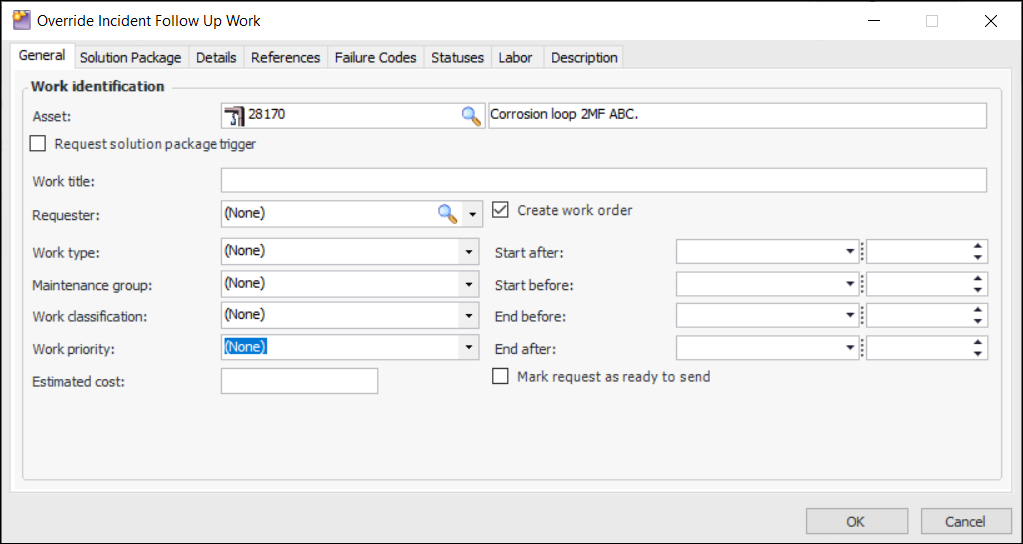Image resolution: width=1023 pixels, height=544 pixels.
Task: Uncheck the Create work order checkbox
Action: coord(501,211)
